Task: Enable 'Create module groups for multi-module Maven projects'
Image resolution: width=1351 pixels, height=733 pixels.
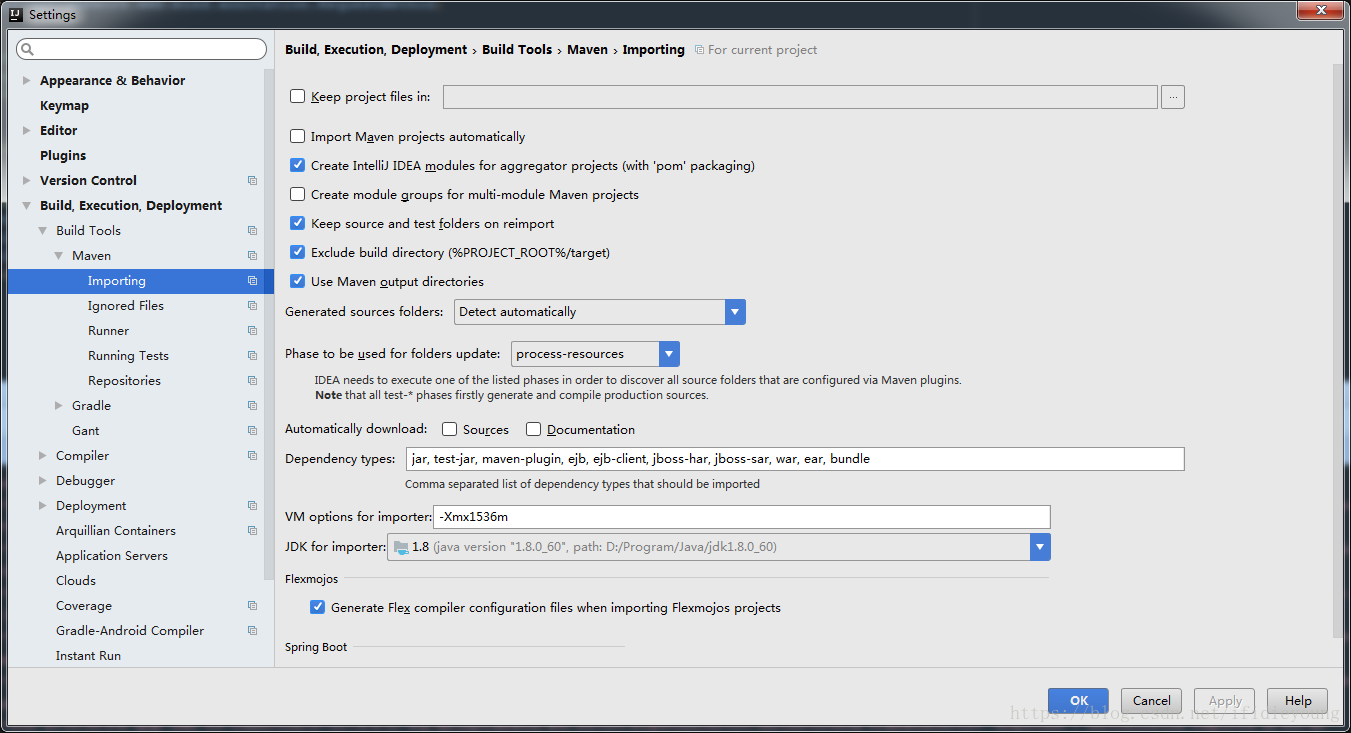Action: coord(297,194)
